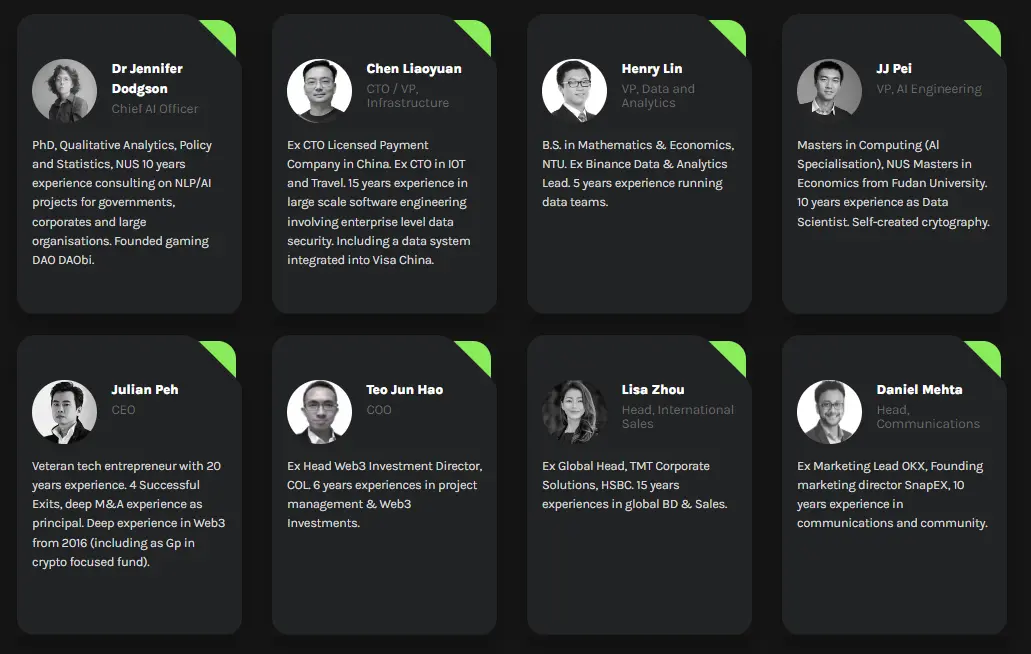
Task: Click Chen Liaoyuan's profile photo
Action: 319,90
